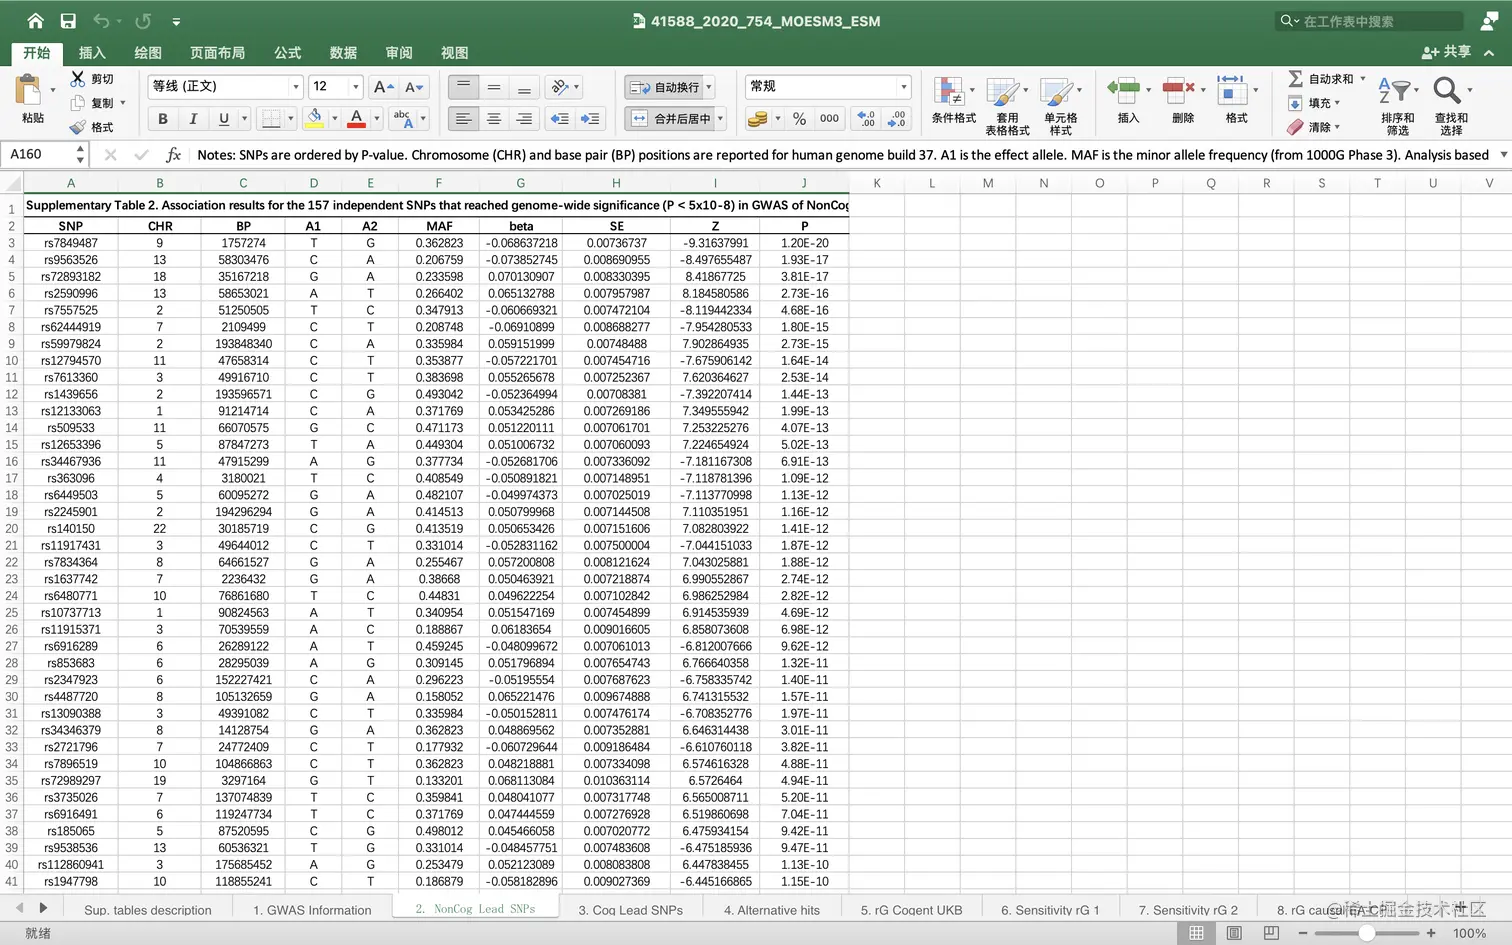This screenshot has width=1512, height=945.
Task: Increase the cell indent
Action: tap(590, 119)
